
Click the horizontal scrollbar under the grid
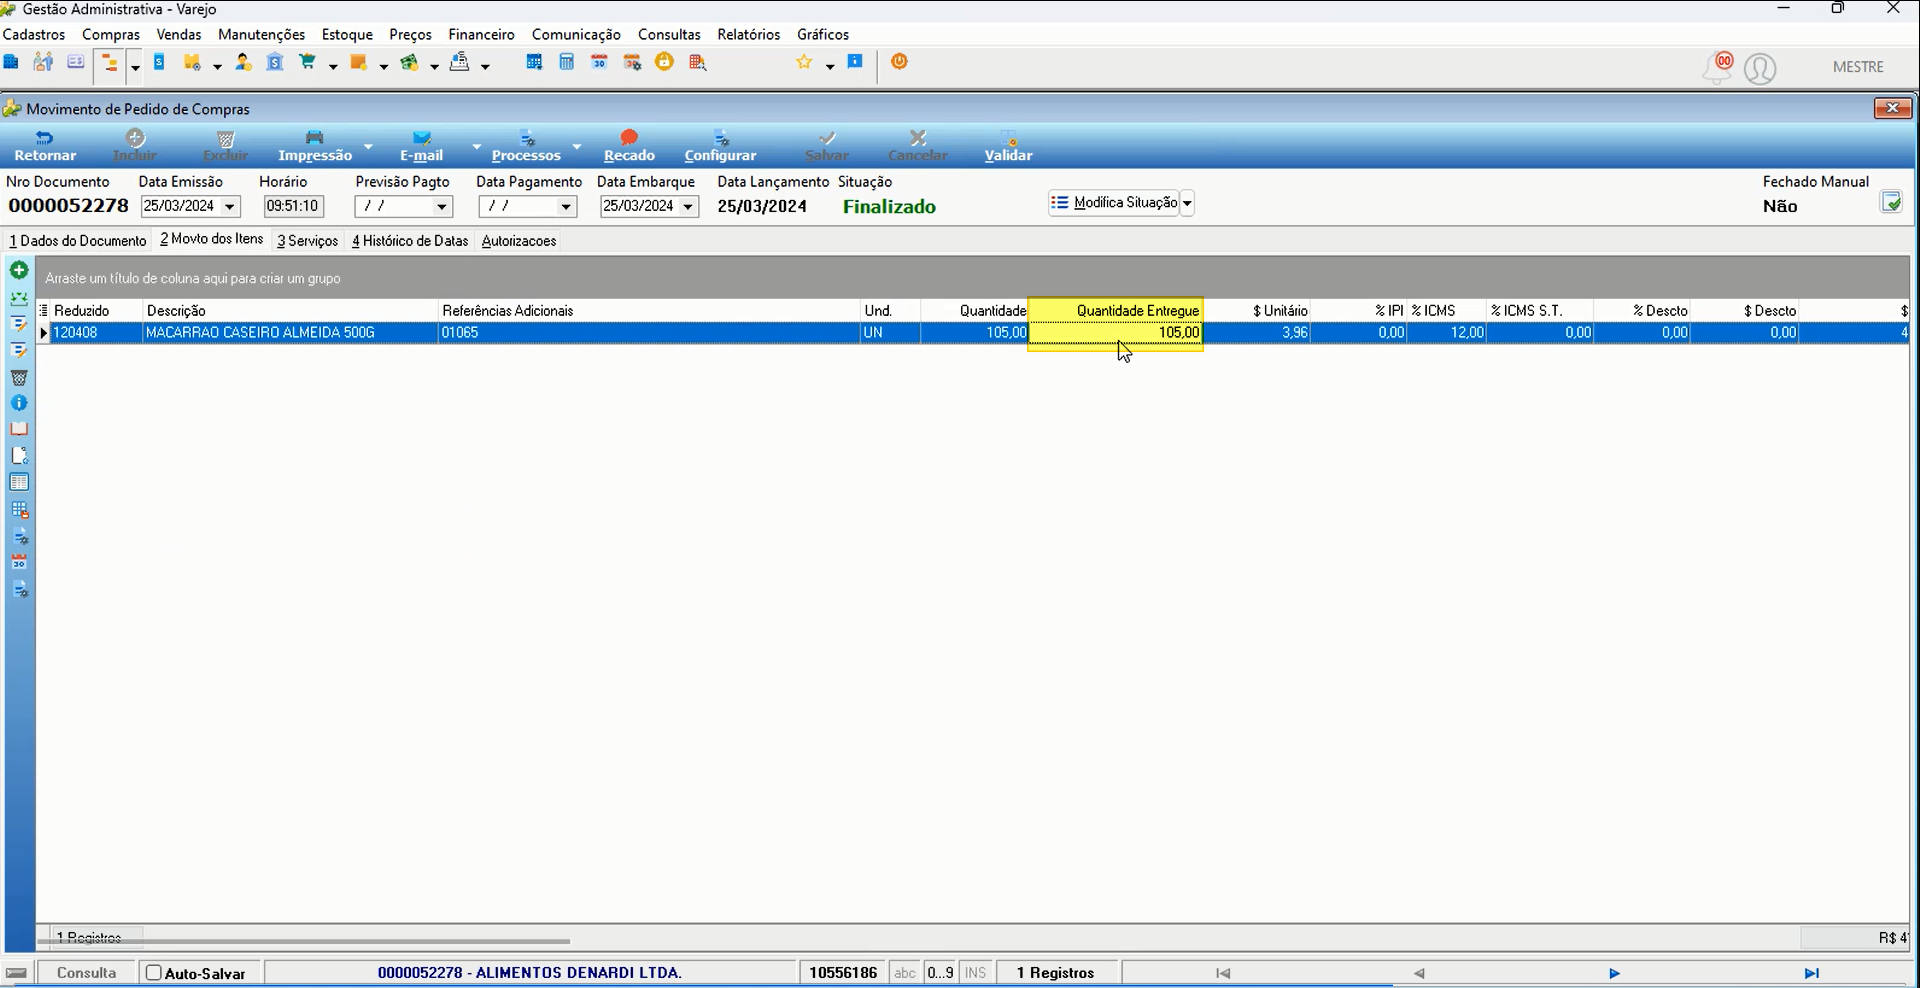[304, 941]
